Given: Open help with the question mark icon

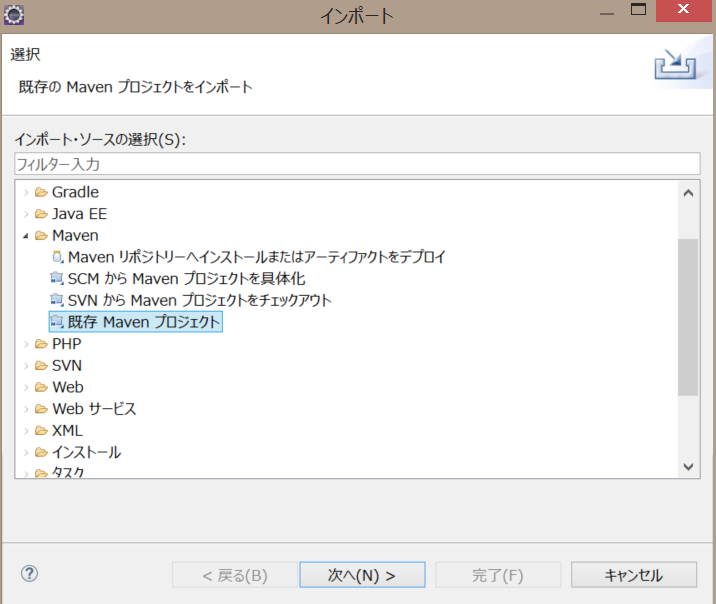Looking at the screenshot, I should 29,573.
